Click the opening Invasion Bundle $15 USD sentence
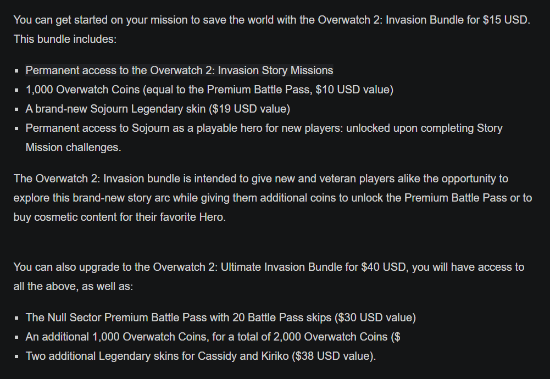The width and height of the screenshot is (550, 379). (x=272, y=20)
